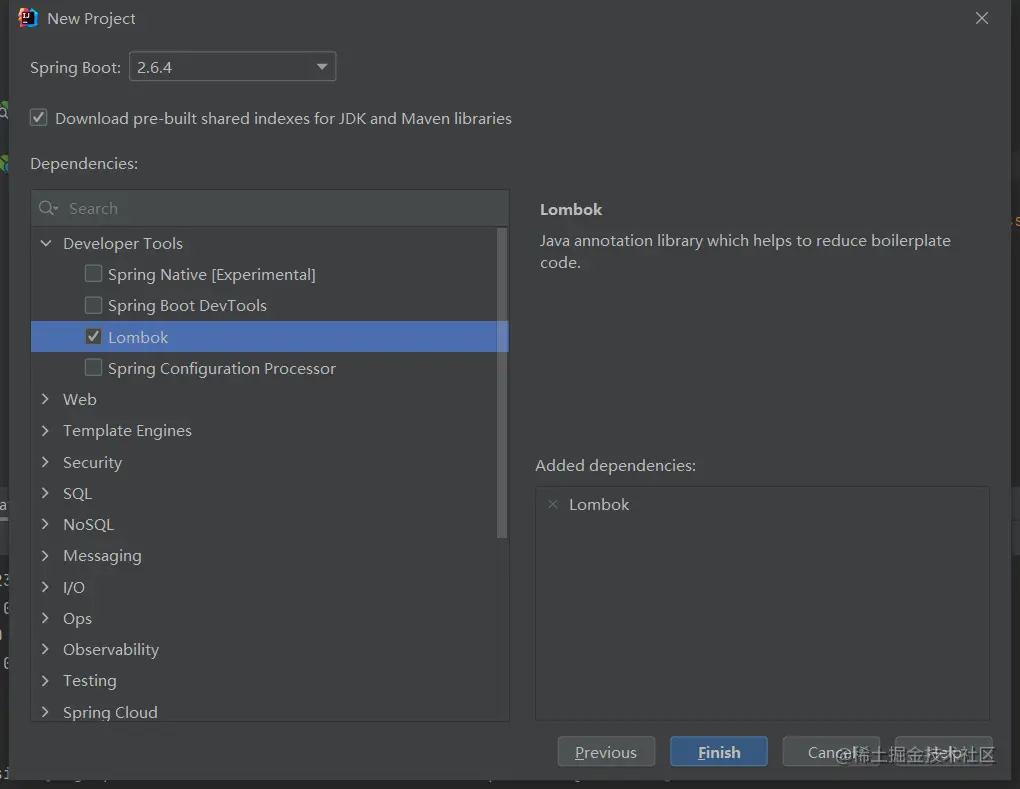Image resolution: width=1020 pixels, height=789 pixels.
Task: Click the Finish button
Action: pos(719,752)
